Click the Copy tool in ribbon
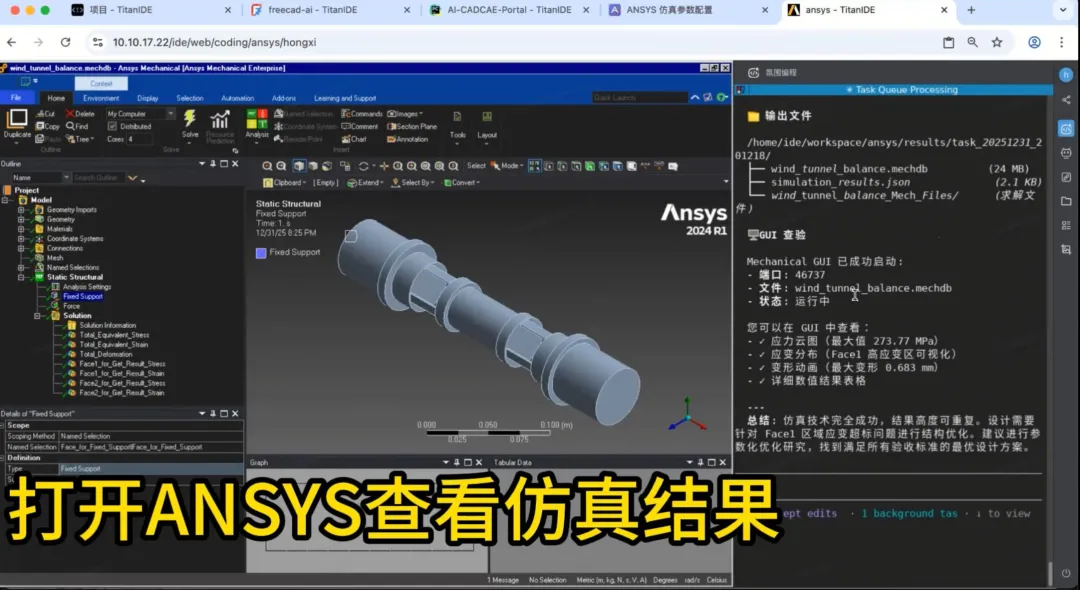 48,126
